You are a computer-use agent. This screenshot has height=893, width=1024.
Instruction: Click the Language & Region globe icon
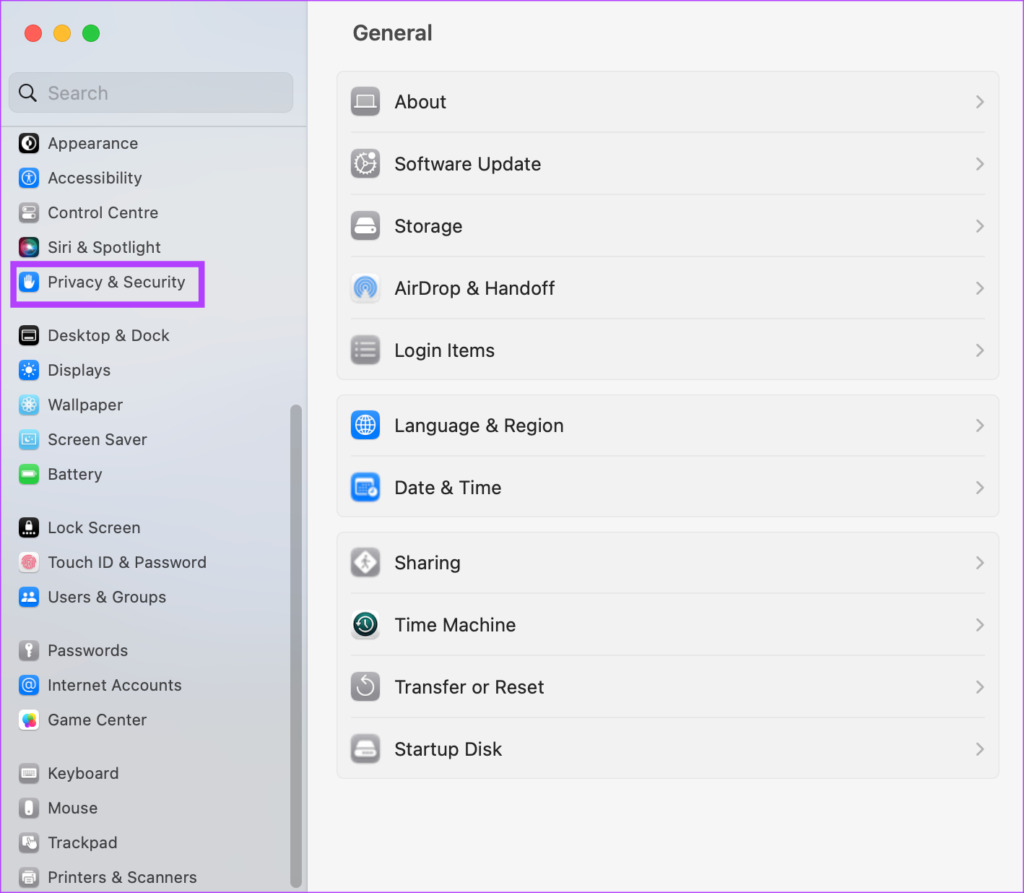point(365,425)
